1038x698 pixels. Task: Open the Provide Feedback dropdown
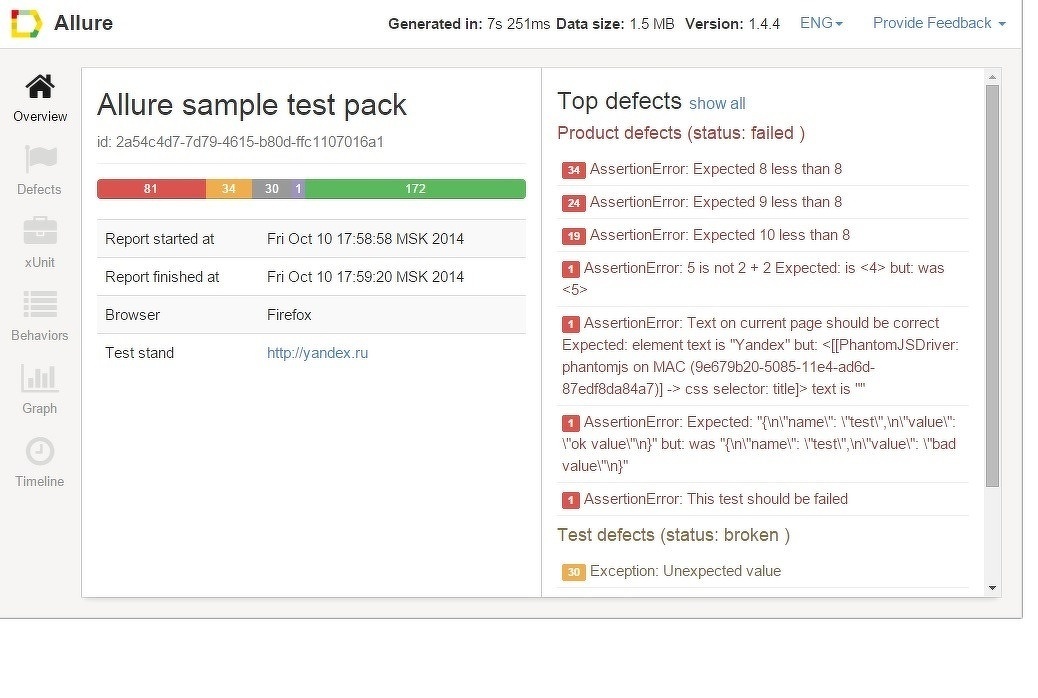tap(939, 23)
